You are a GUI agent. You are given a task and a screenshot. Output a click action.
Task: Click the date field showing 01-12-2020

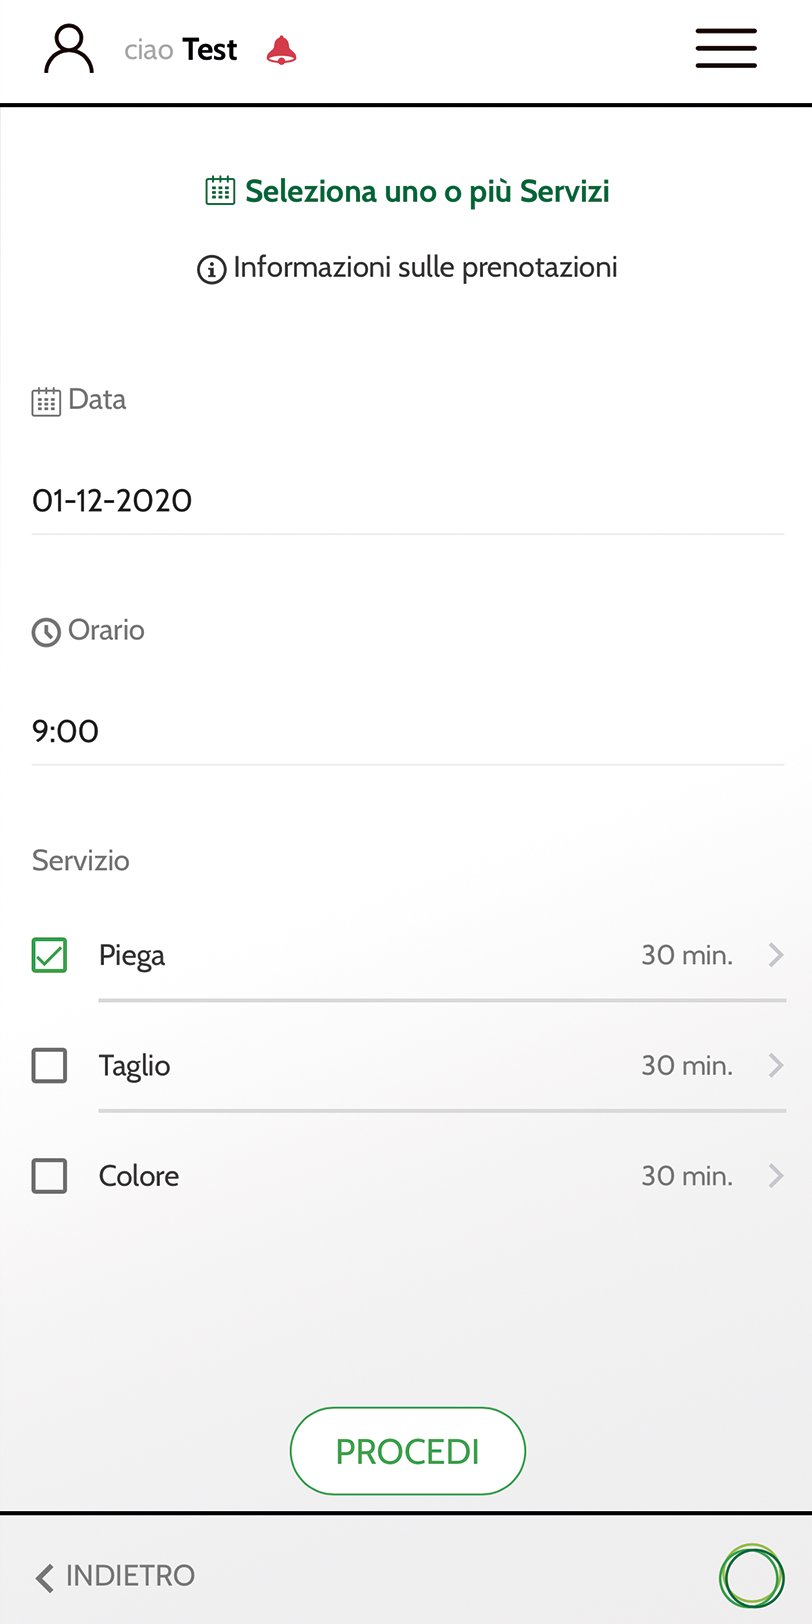coord(407,500)
